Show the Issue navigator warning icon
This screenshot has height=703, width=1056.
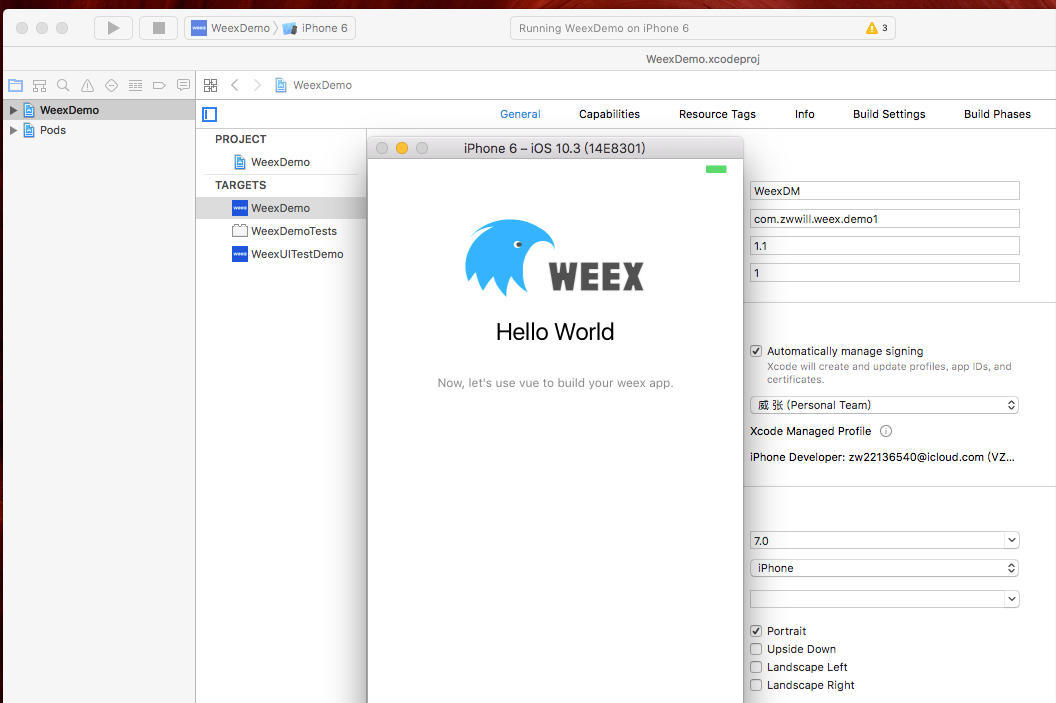pyautogui.click(x=87, y=86)
